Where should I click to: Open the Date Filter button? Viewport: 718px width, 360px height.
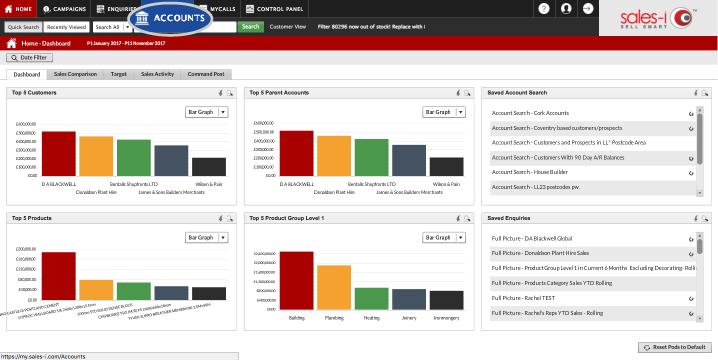(29, 58)
